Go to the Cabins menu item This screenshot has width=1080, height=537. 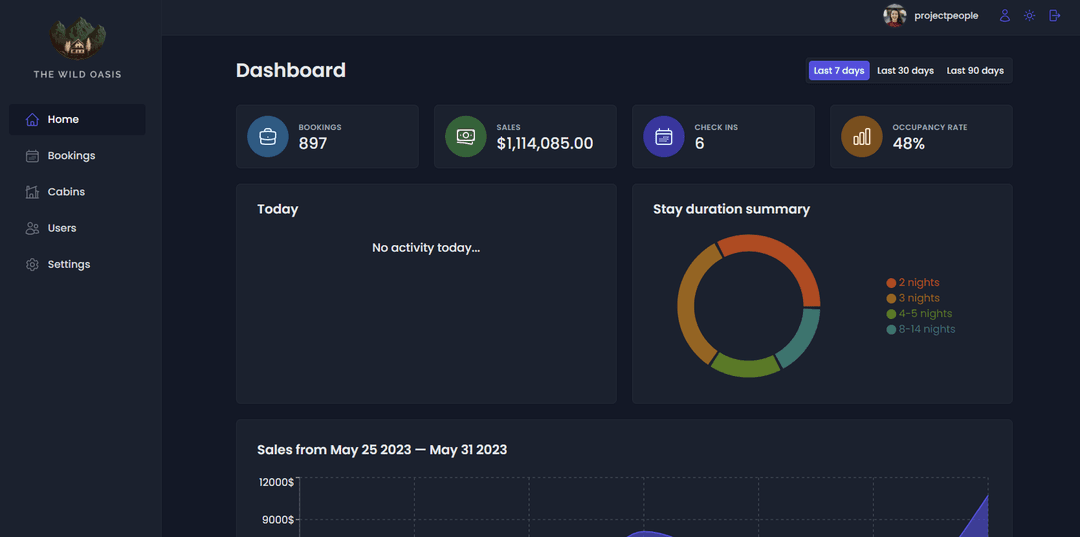tap(66, 192)
